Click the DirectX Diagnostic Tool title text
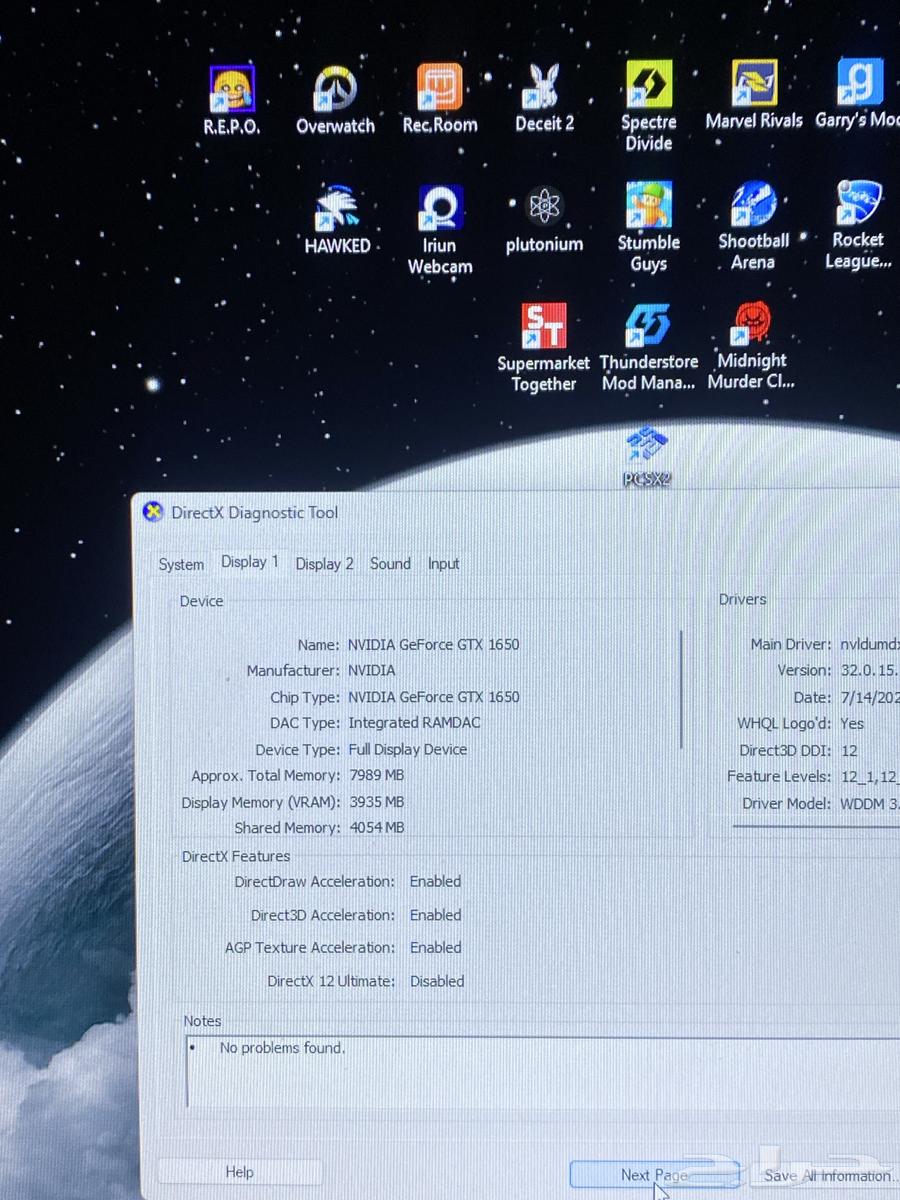This screenshot has height=1200, width=900. click(254, 513)
